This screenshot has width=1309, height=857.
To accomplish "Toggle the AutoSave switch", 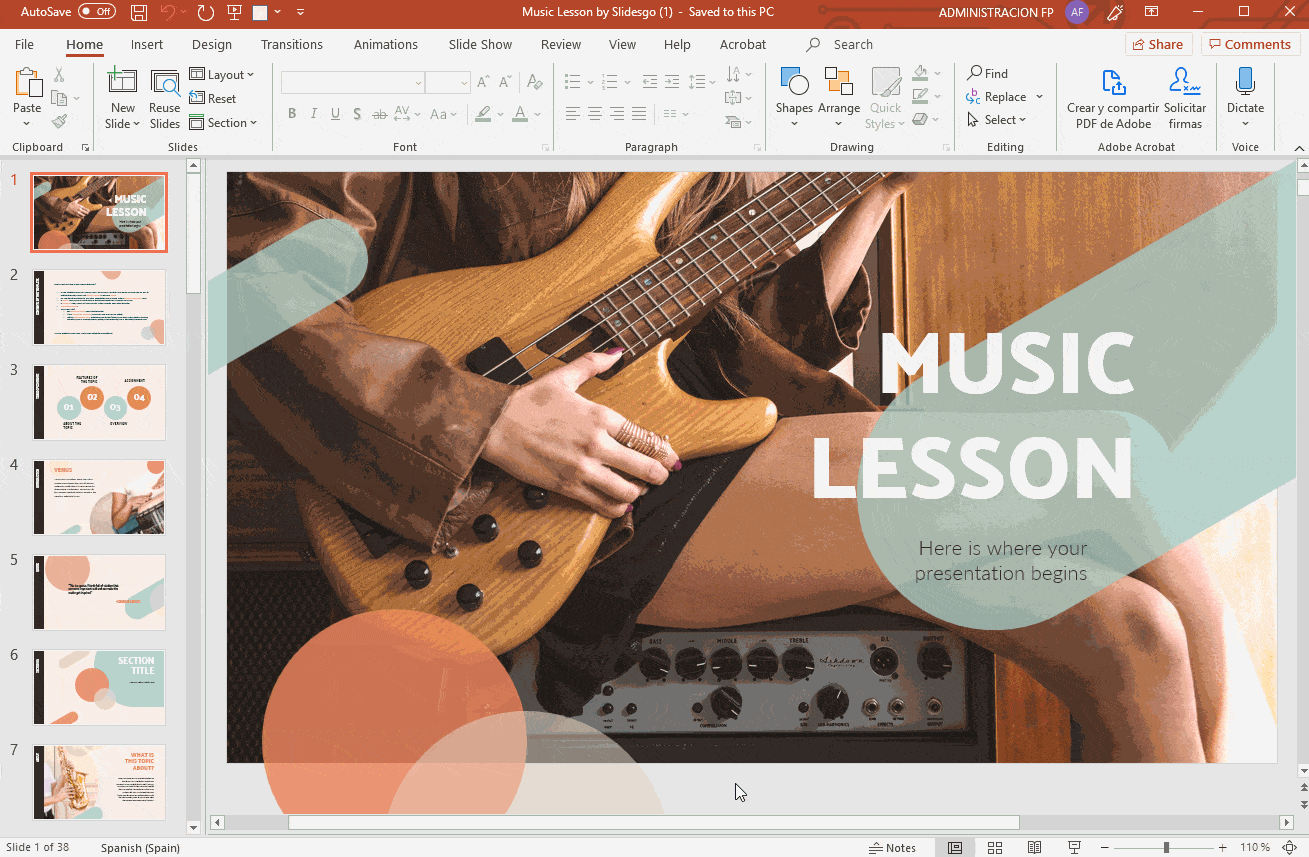I will [97, 12].
